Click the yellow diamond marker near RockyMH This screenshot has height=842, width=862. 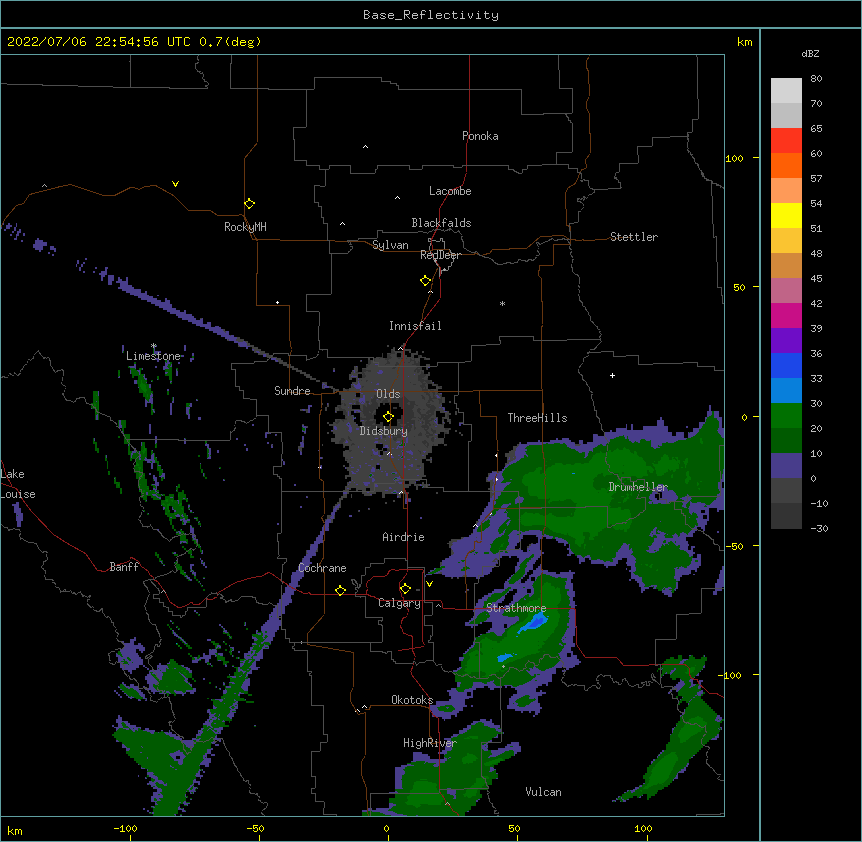[x=249, y=204]
